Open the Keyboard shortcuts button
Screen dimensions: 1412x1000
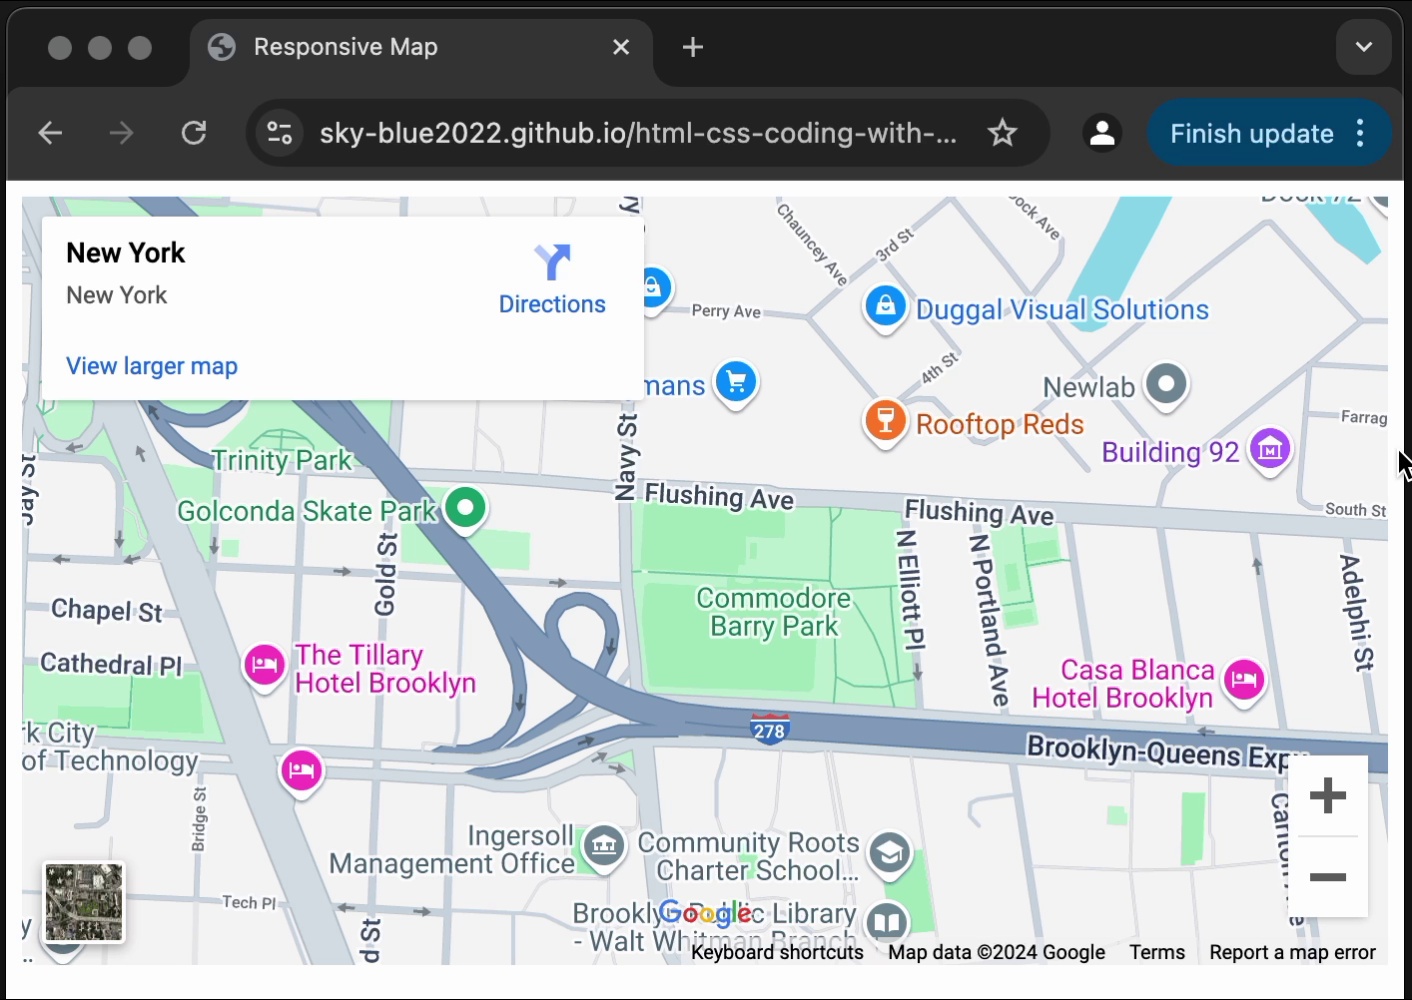click(777, 953)
